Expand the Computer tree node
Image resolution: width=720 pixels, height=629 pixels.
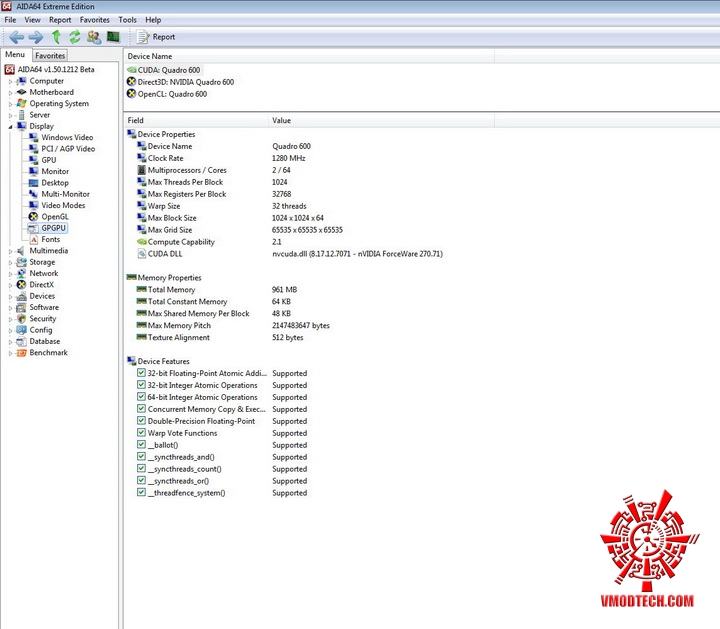pos(11,81)
